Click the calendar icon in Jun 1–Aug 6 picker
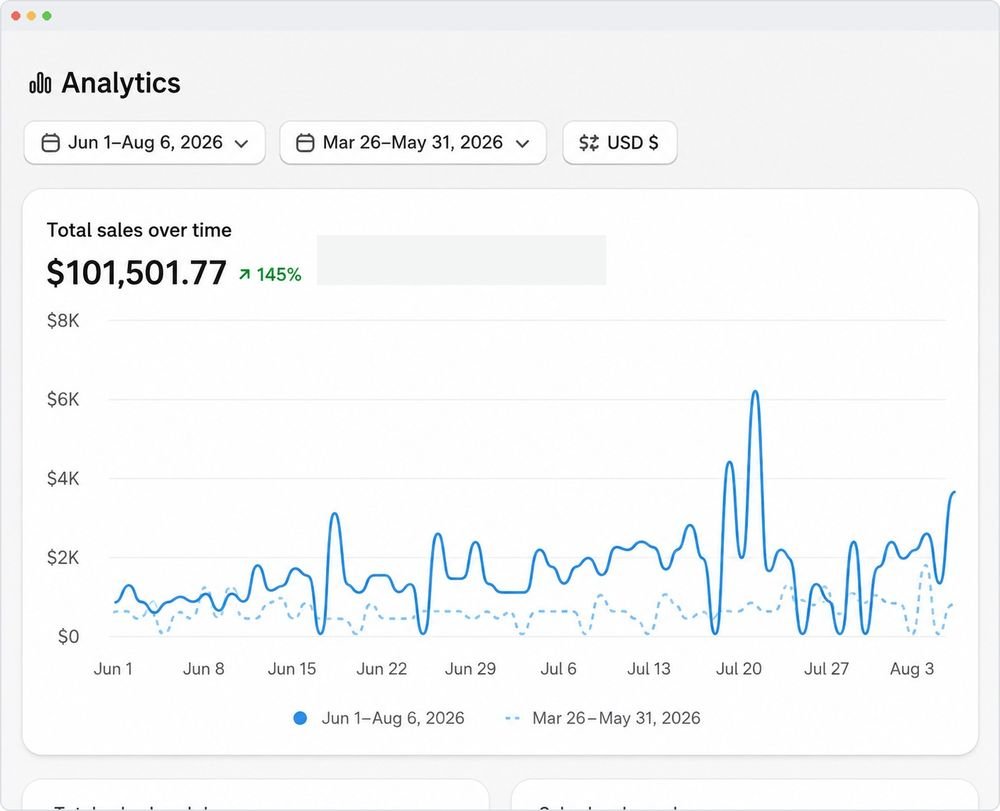Viewport: 1000px width, 811px height. pyautogui.click(x=50, y=143)
